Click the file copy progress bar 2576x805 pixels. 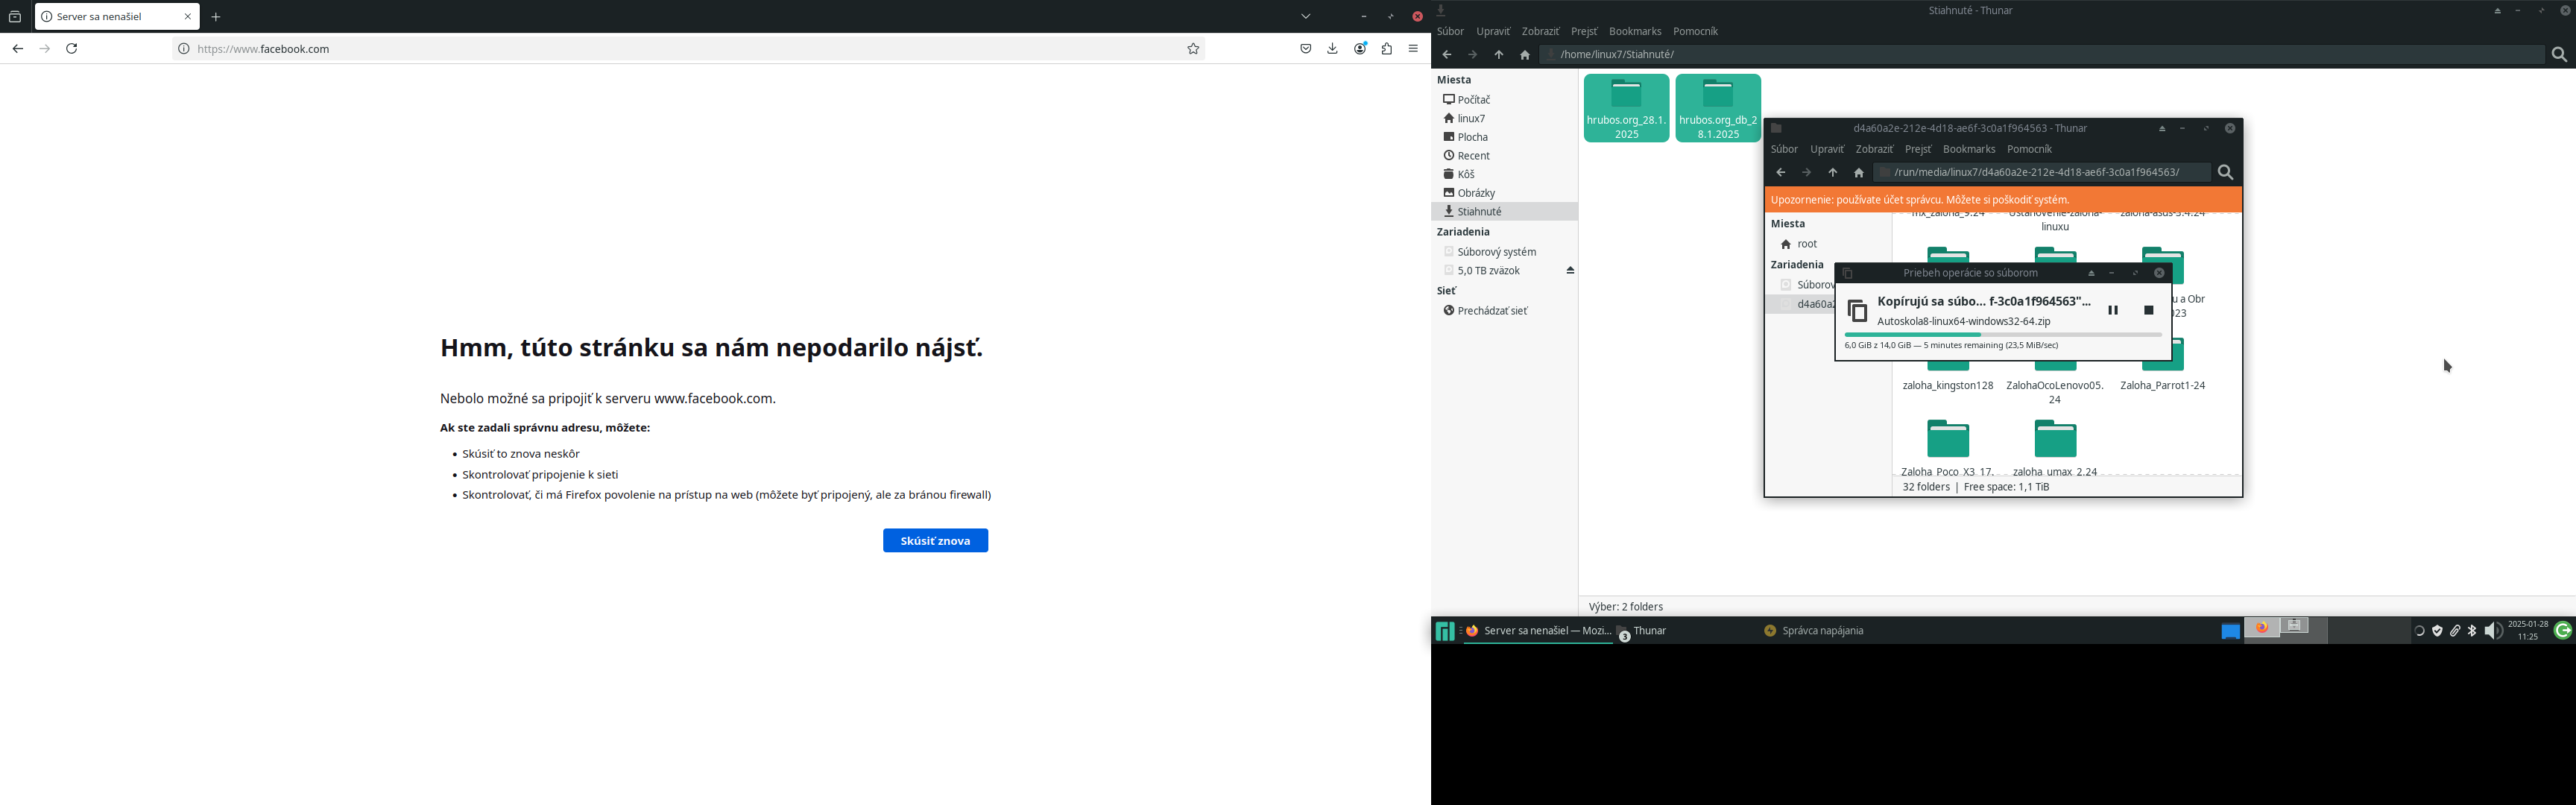[2002, 335]
